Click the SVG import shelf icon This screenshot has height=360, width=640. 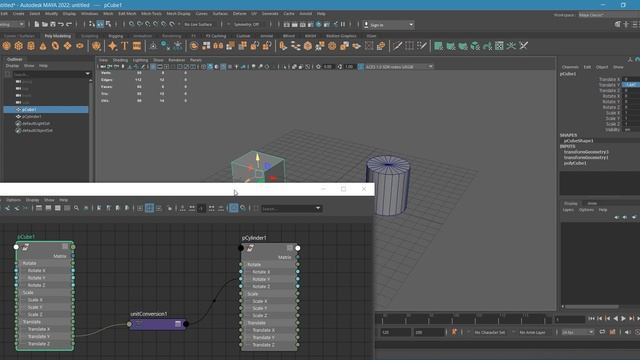click(x=137, y=46)
